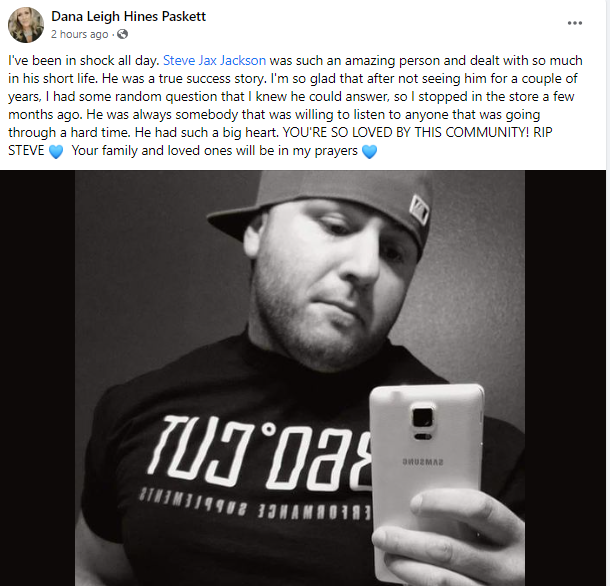Click the mirrored '360 CUT' shirt logo
The width and height of the screenshot is (610, 586).
259,452
